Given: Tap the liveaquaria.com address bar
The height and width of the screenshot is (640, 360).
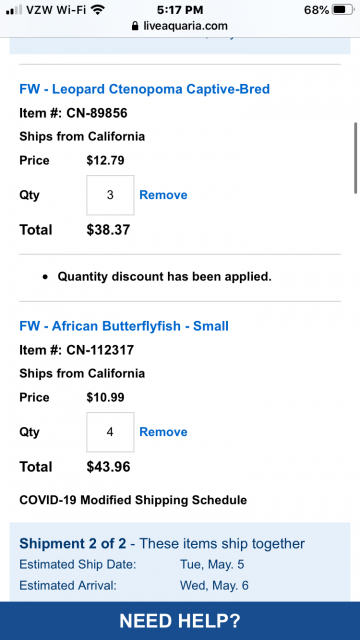Looking at the screenshot, I should 180,26.
